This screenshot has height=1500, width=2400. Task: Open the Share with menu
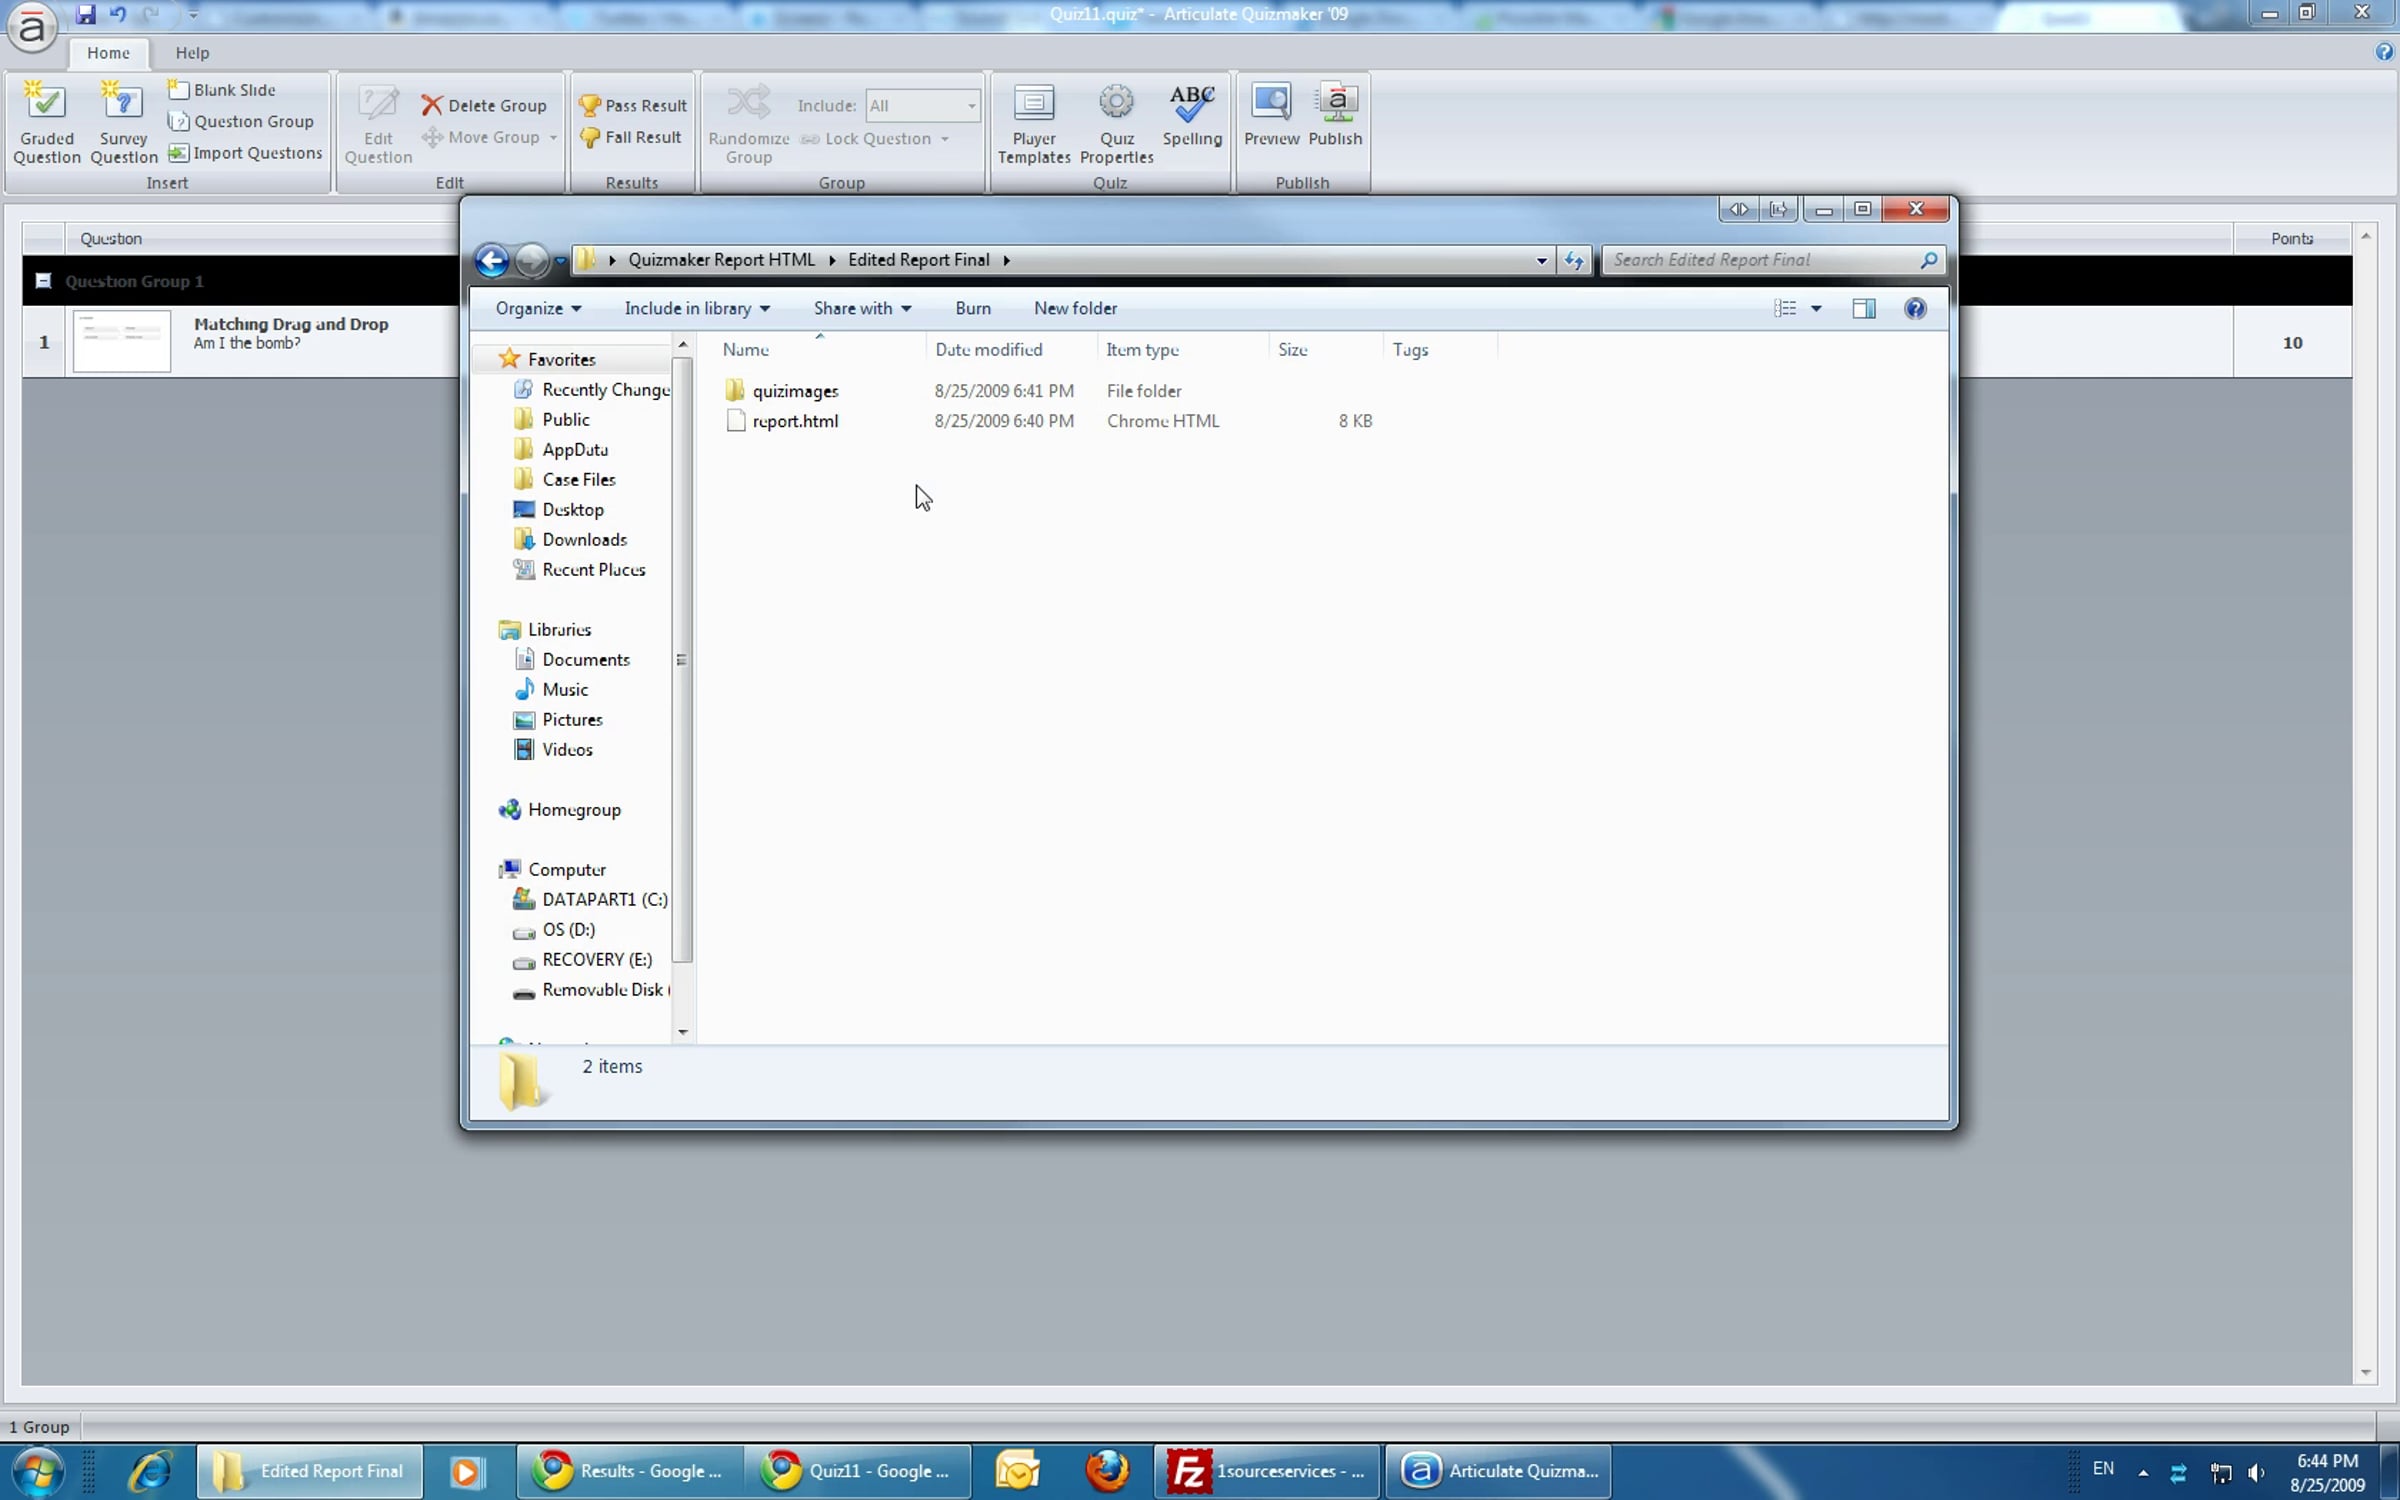point(861,308)
